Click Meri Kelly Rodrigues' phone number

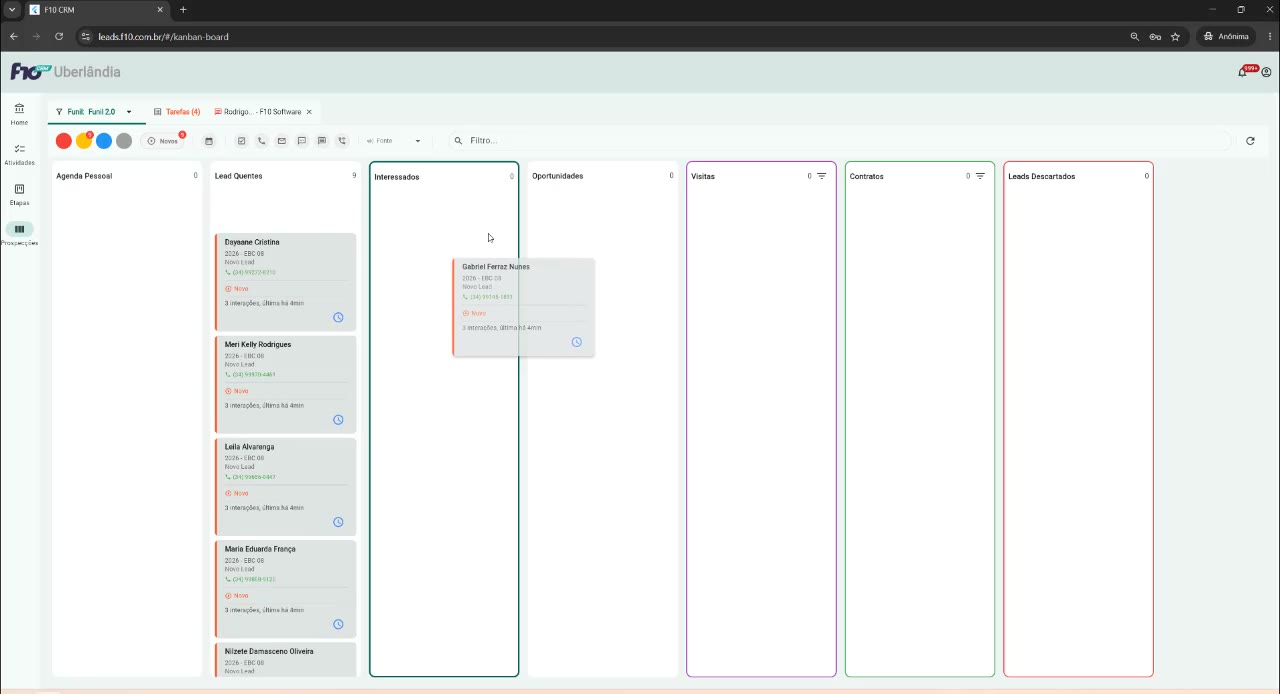(x=254, y=375)
